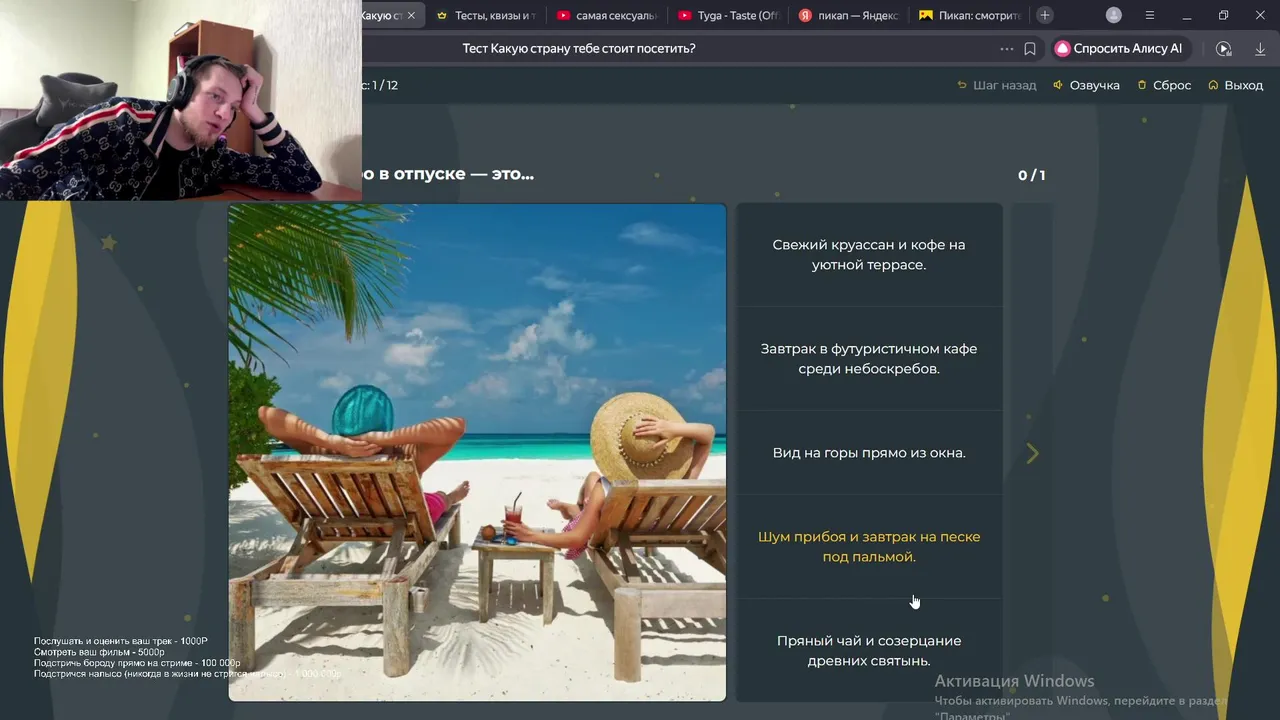
Task: Toggle 'Озвучка' voice-over
Action: tap(1087, 85)
